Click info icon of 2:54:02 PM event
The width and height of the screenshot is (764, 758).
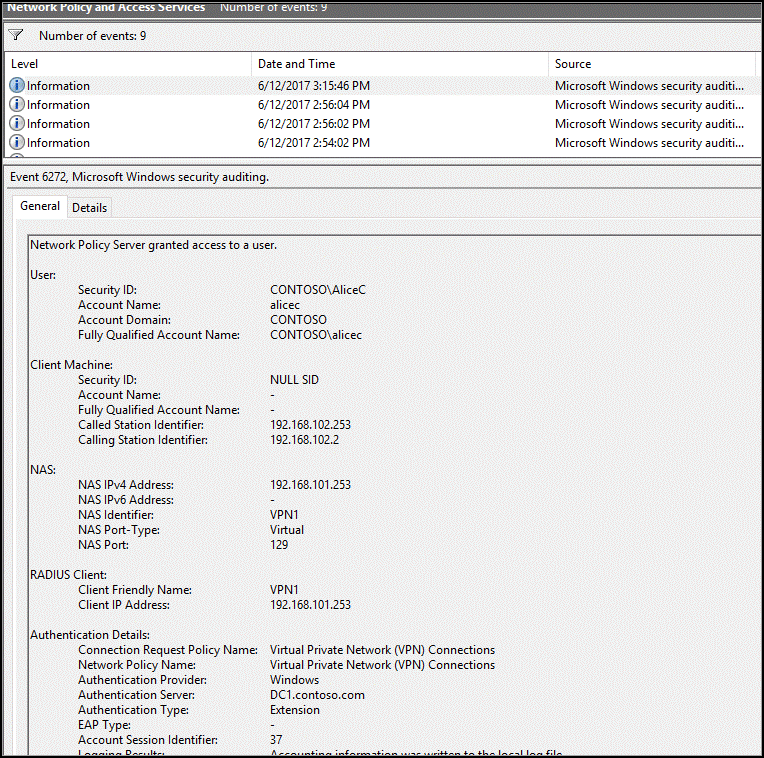click(x=17, y=142)
